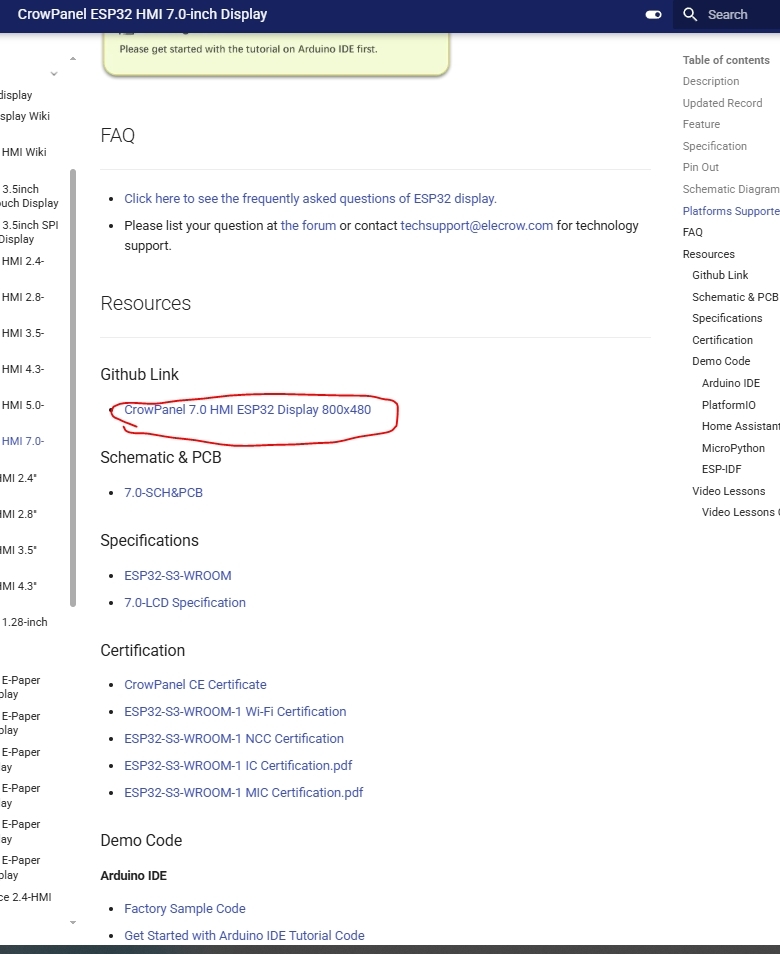Viewport: 780px width, 954px height.
Task: Open Factory Sample Code link
Action: tap(185, 908)
